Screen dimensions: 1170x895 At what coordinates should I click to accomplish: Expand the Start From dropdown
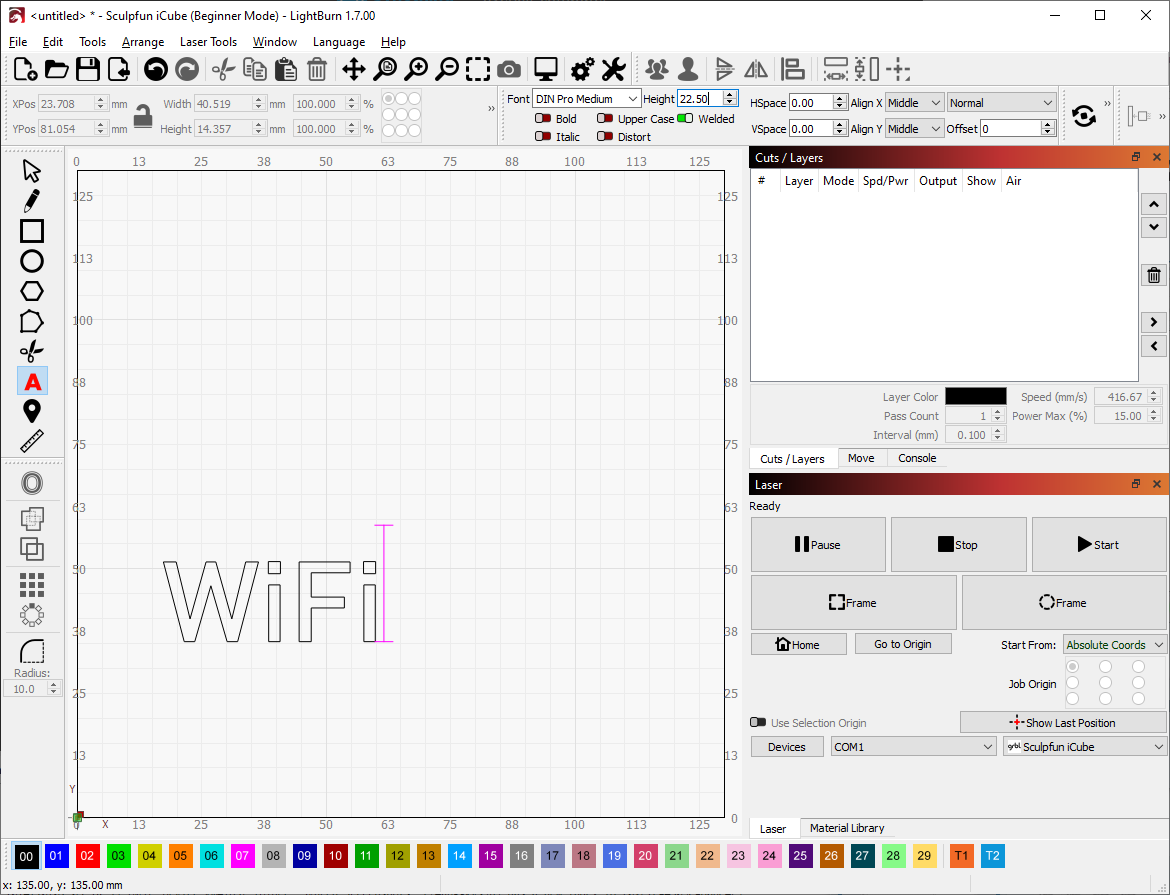click(1115, 645)
